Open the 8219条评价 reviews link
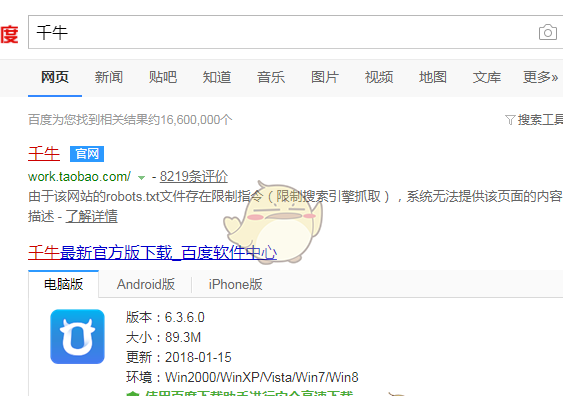The width and height of the screenshot is (563, 396). tap(194, 177)
